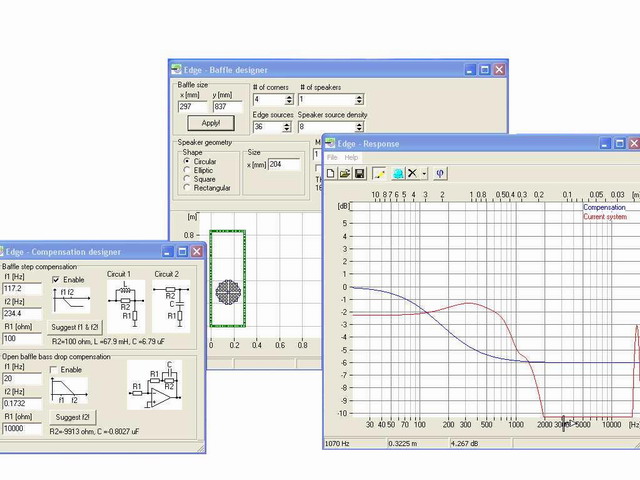Click the circular speaker on the baffle drawing
Viewport: 640px width, 480px height.
click(x=228, y=292)
